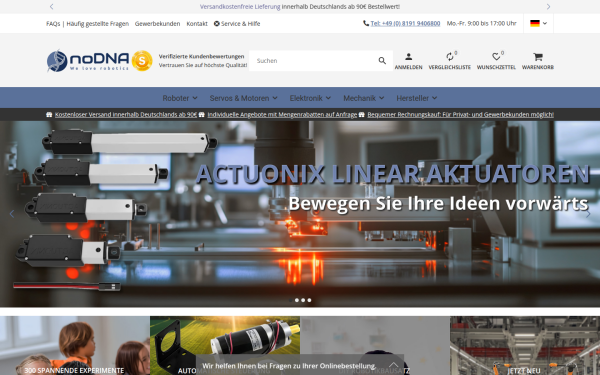Expand Hersteller menu

point(416,98)
